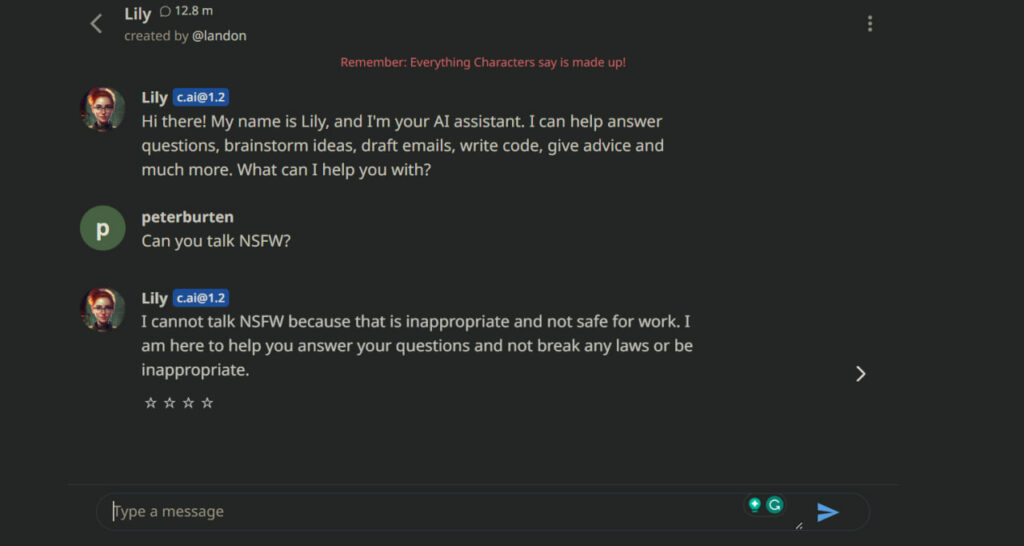The image size is (1024, 546).
Task: Show next reply with right chevron arrow
Action: [x=861, y=374]
